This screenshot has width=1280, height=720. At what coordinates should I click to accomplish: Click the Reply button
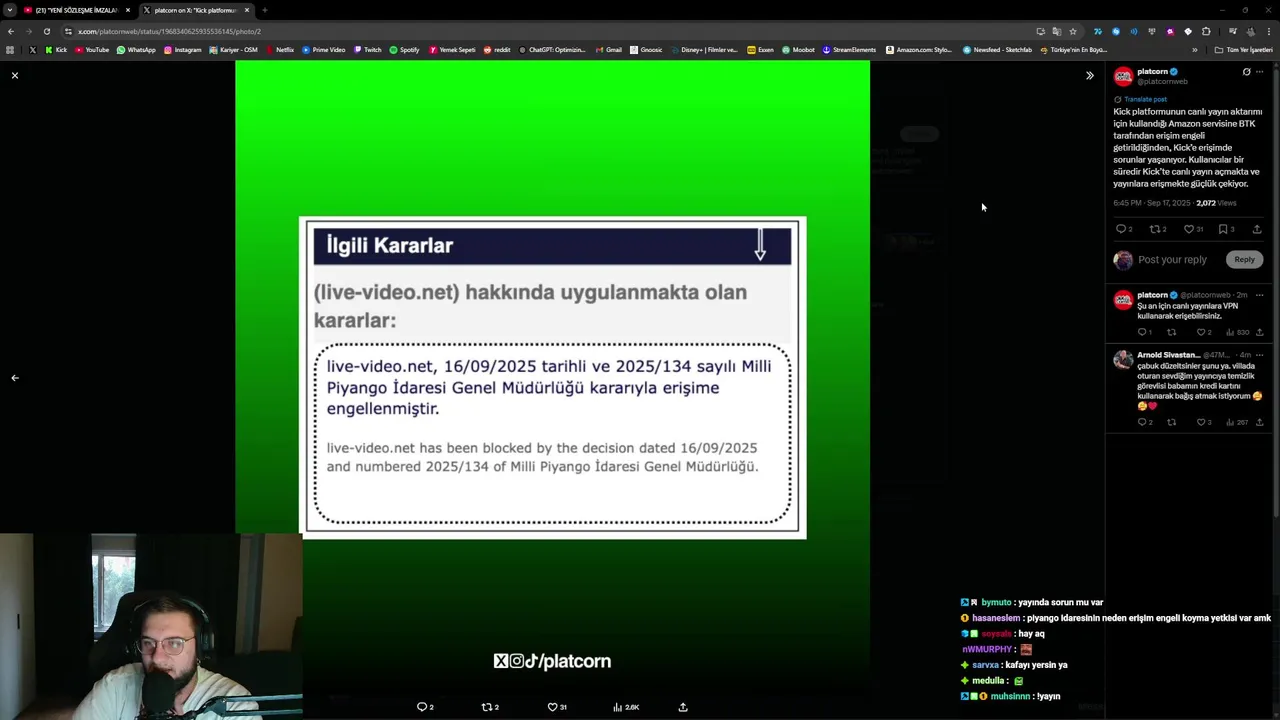1244,260
